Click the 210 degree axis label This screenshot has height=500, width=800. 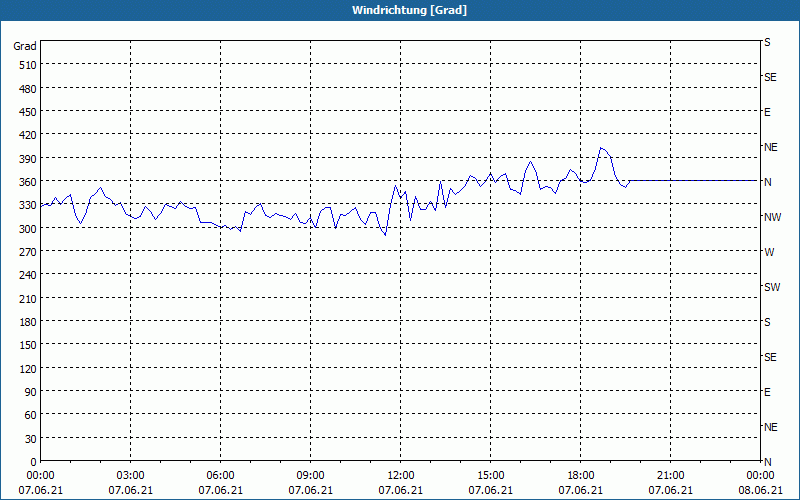pyautogui.click(x=28, y=298)
